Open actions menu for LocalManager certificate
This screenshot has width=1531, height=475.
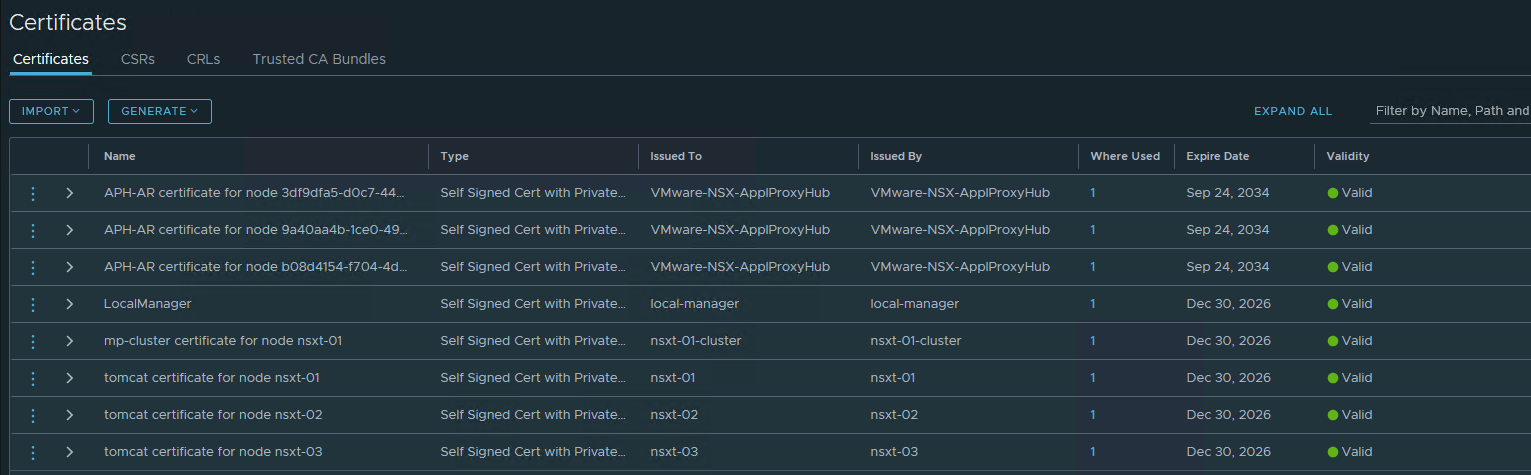[x=32, y=304]
